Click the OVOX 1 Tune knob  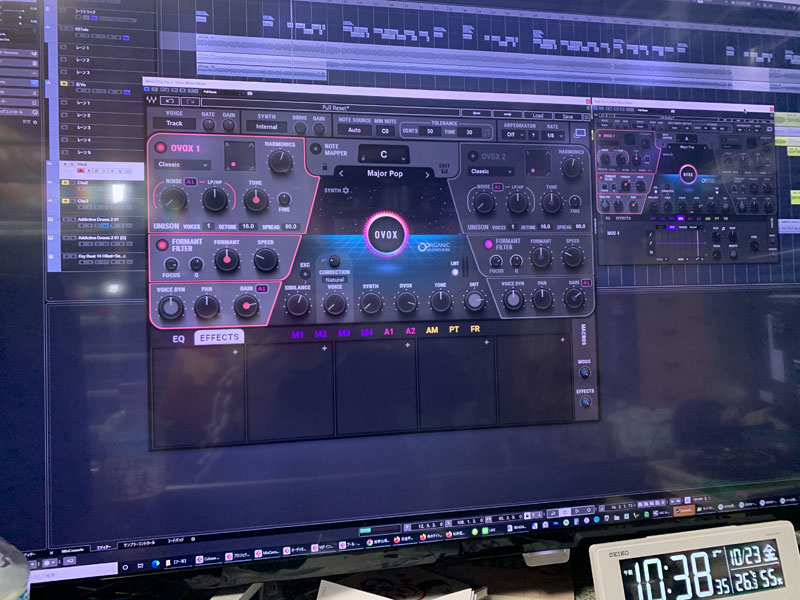coord(256,201)
